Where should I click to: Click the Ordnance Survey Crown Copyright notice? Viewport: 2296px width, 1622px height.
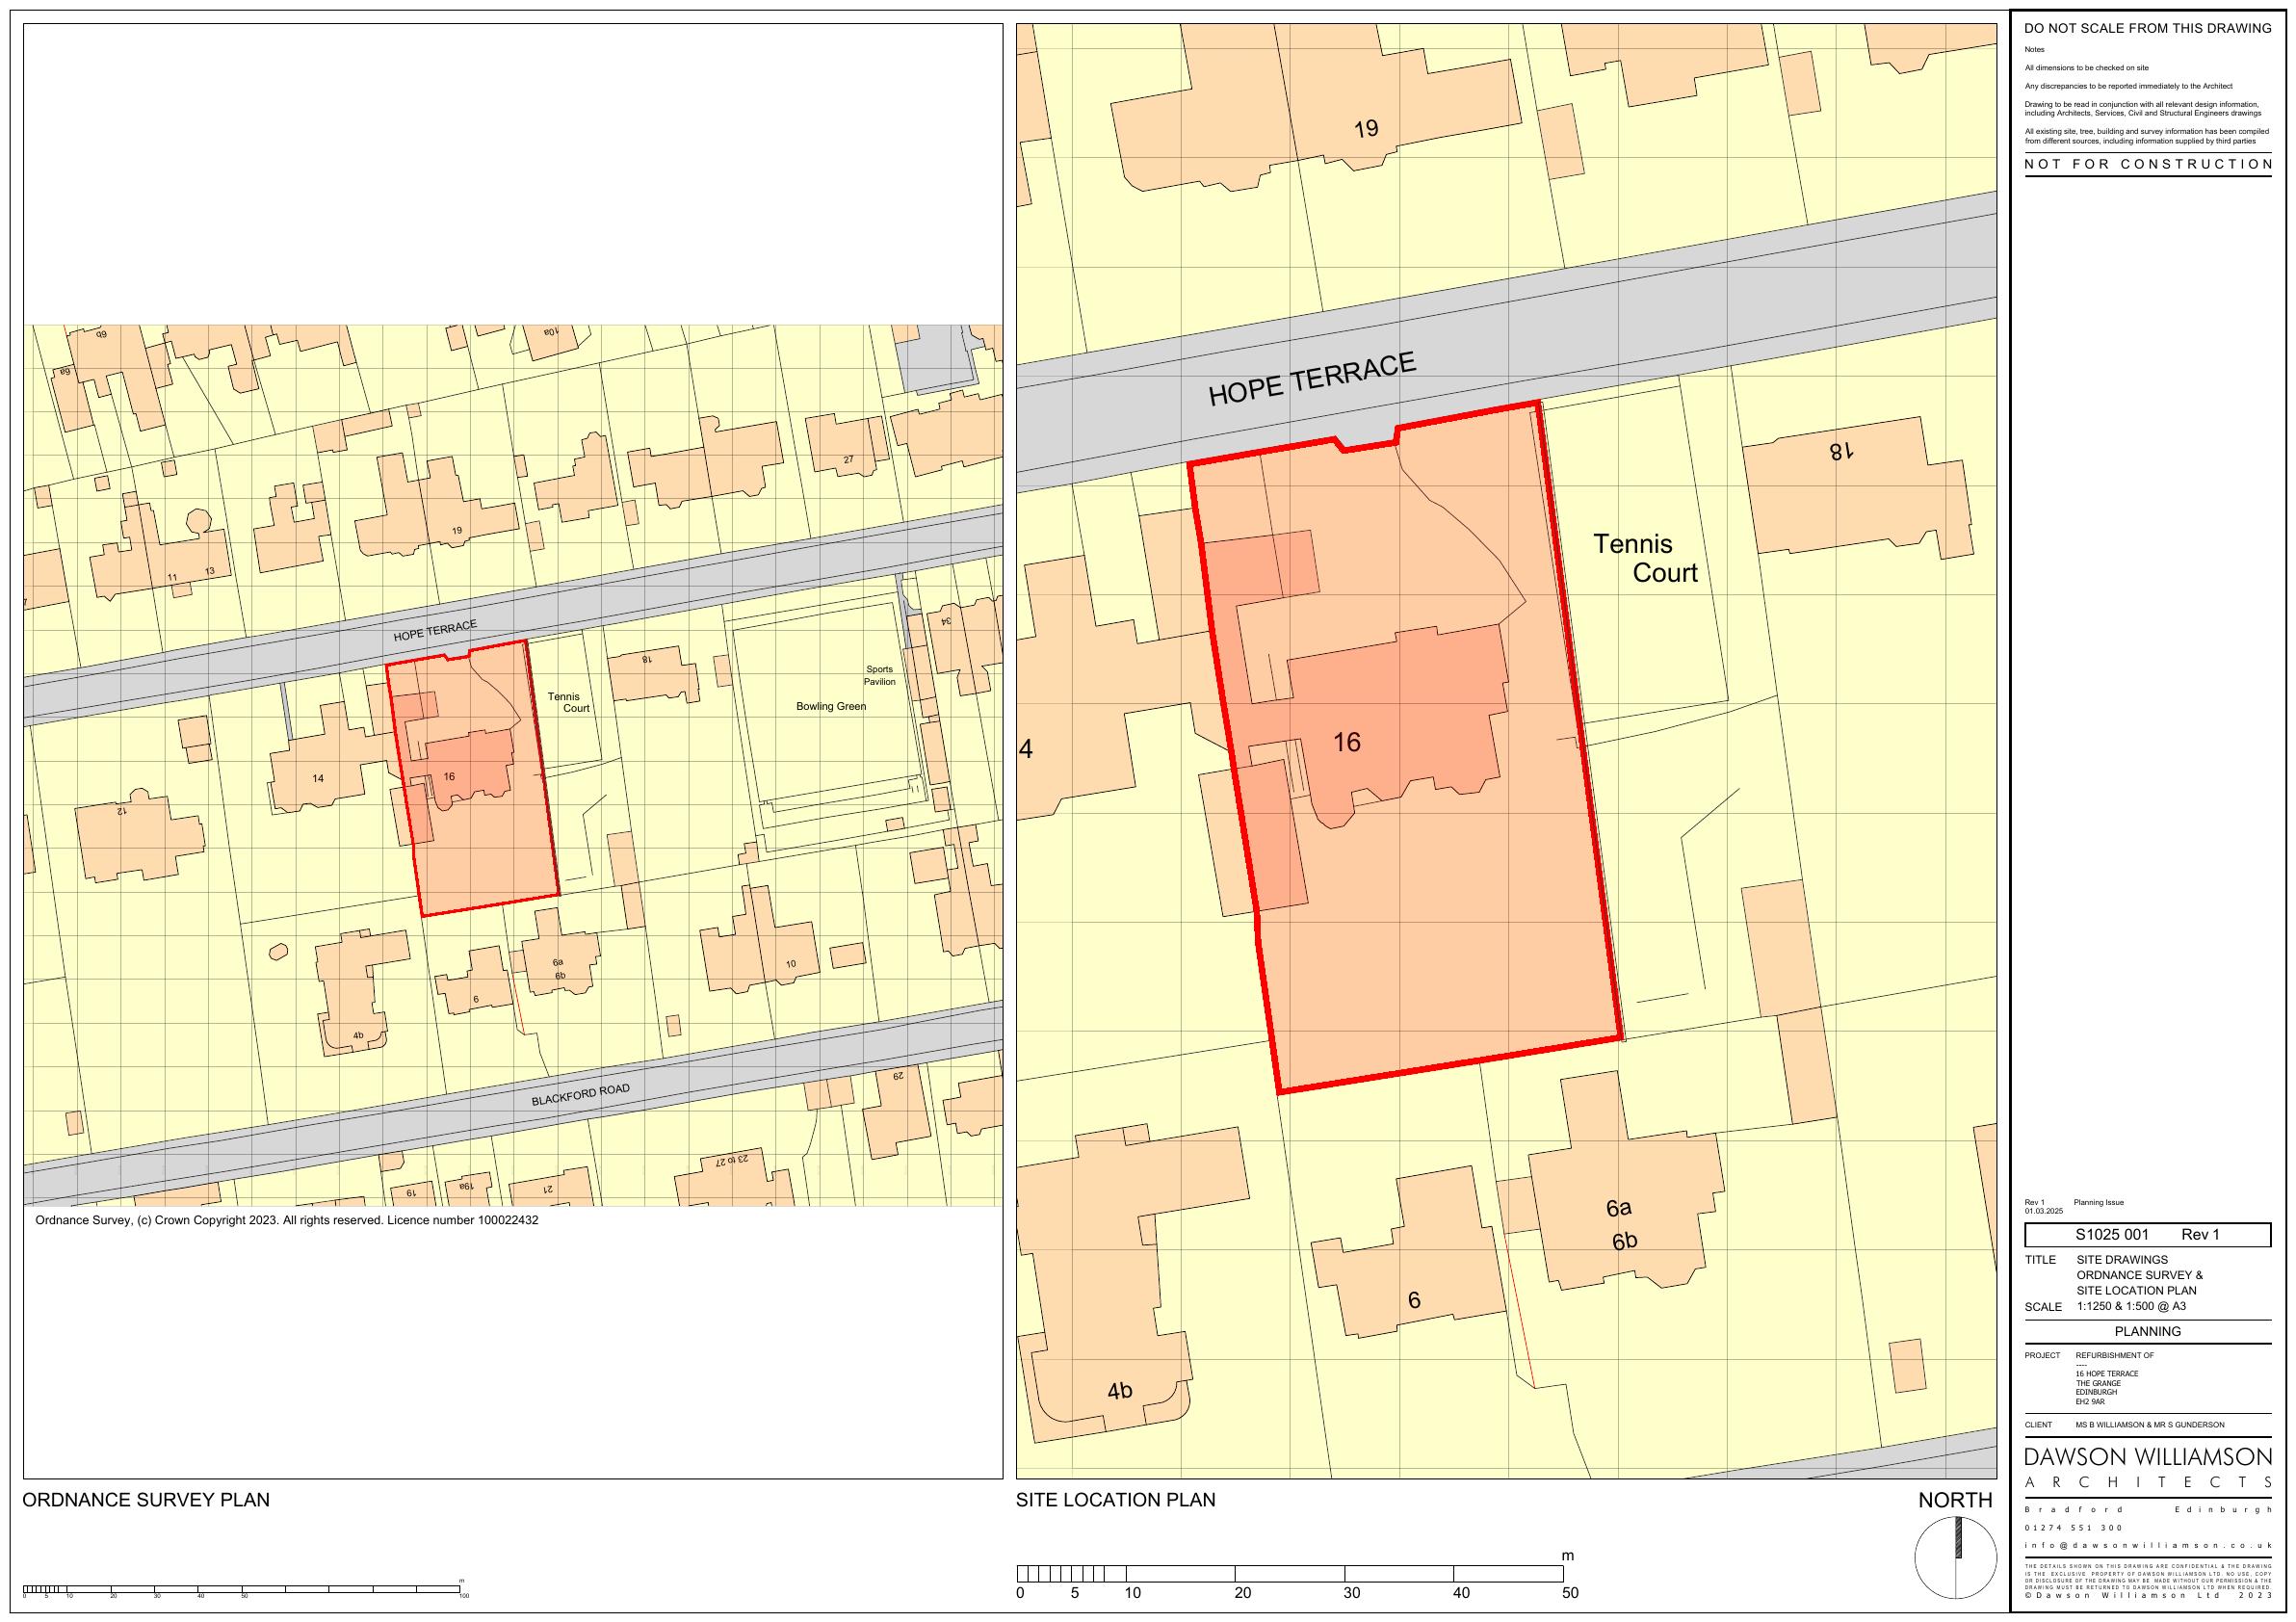pyautogui.click(x=287, y=1220)
